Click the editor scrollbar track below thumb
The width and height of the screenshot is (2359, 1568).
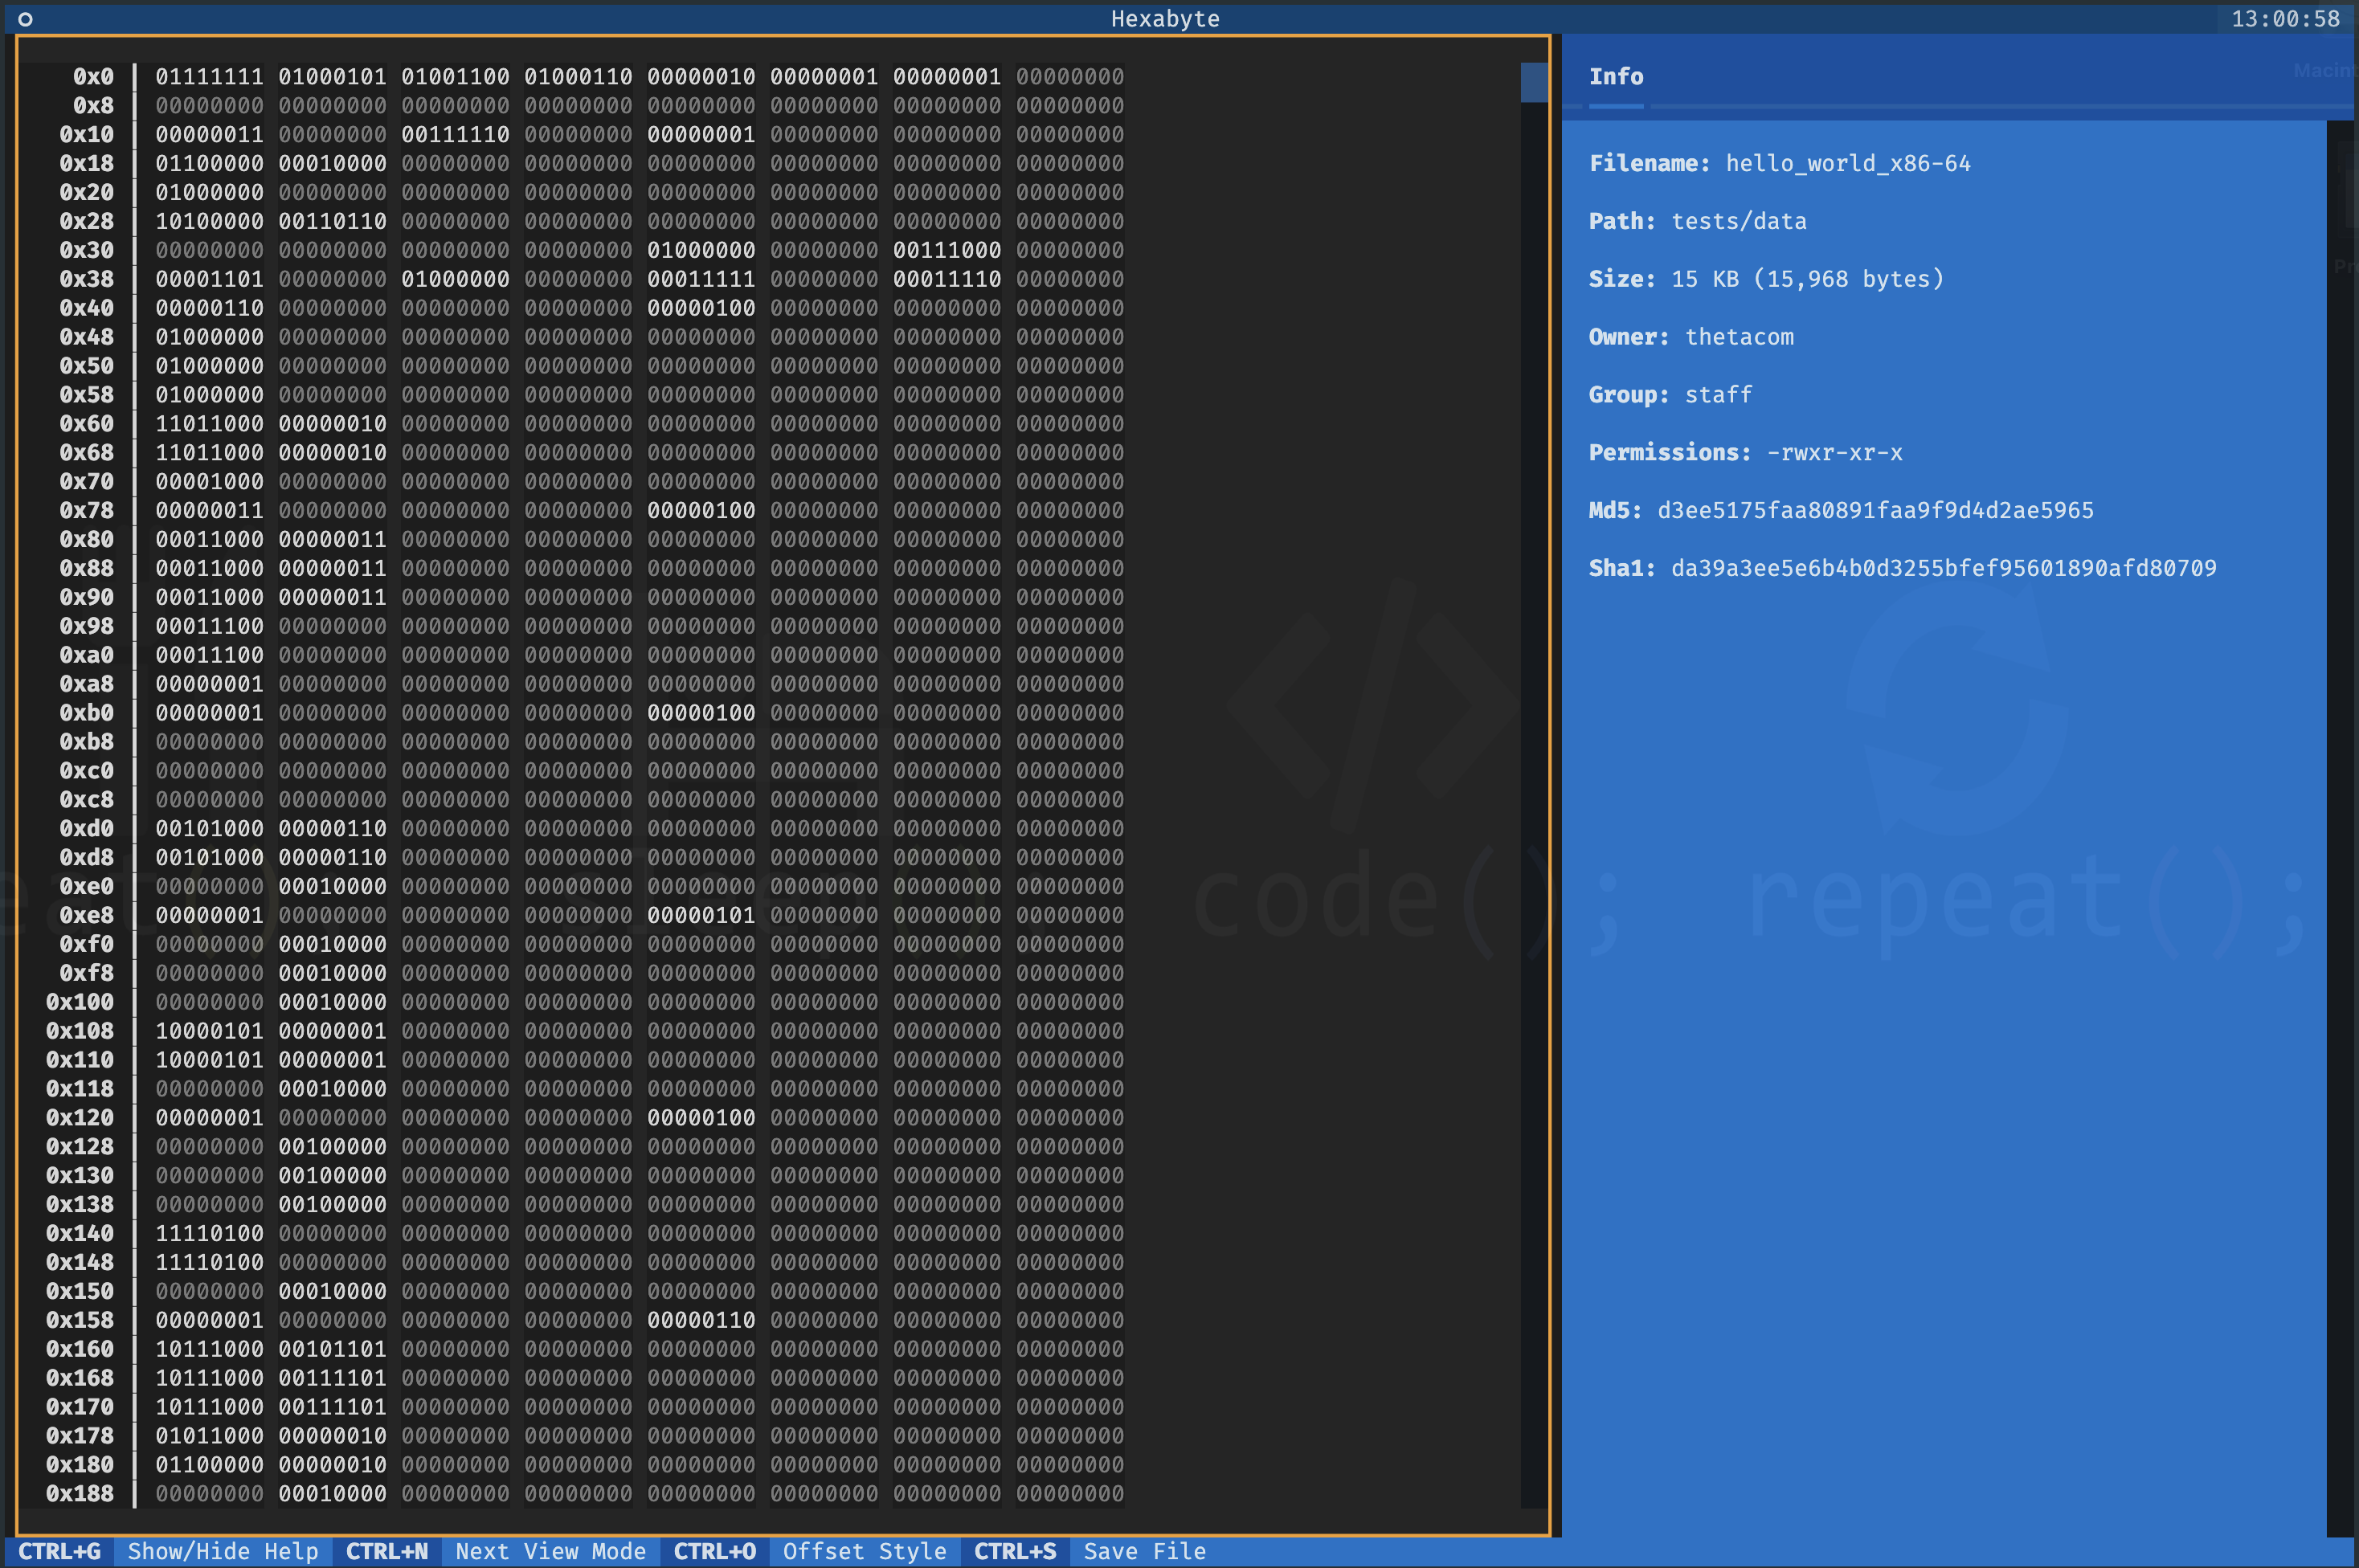click(1533, 800)
